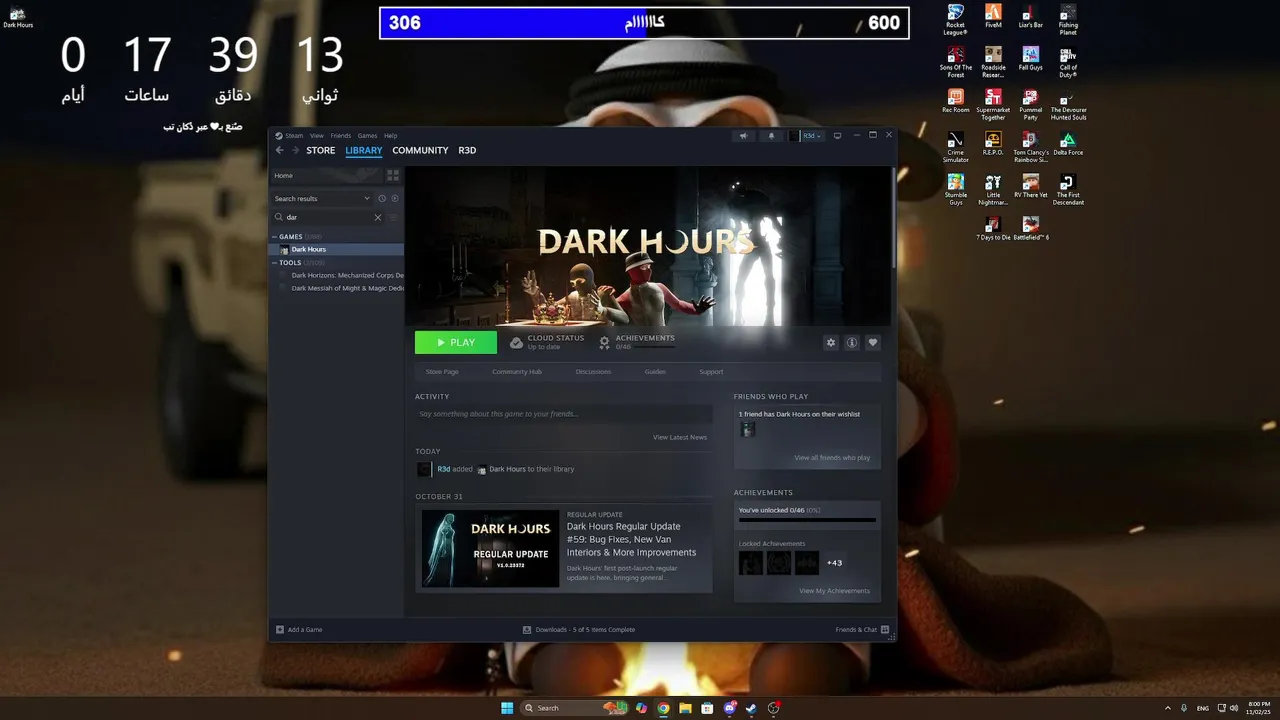Show hidden system tray icons chevron
This screenshot has width=1280, height=720.
coord(1168,708)
